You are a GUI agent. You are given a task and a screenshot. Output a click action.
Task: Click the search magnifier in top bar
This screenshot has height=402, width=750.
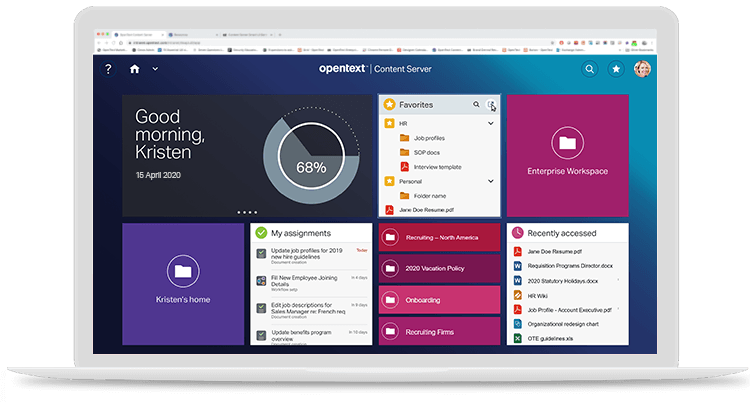point(590,69)
